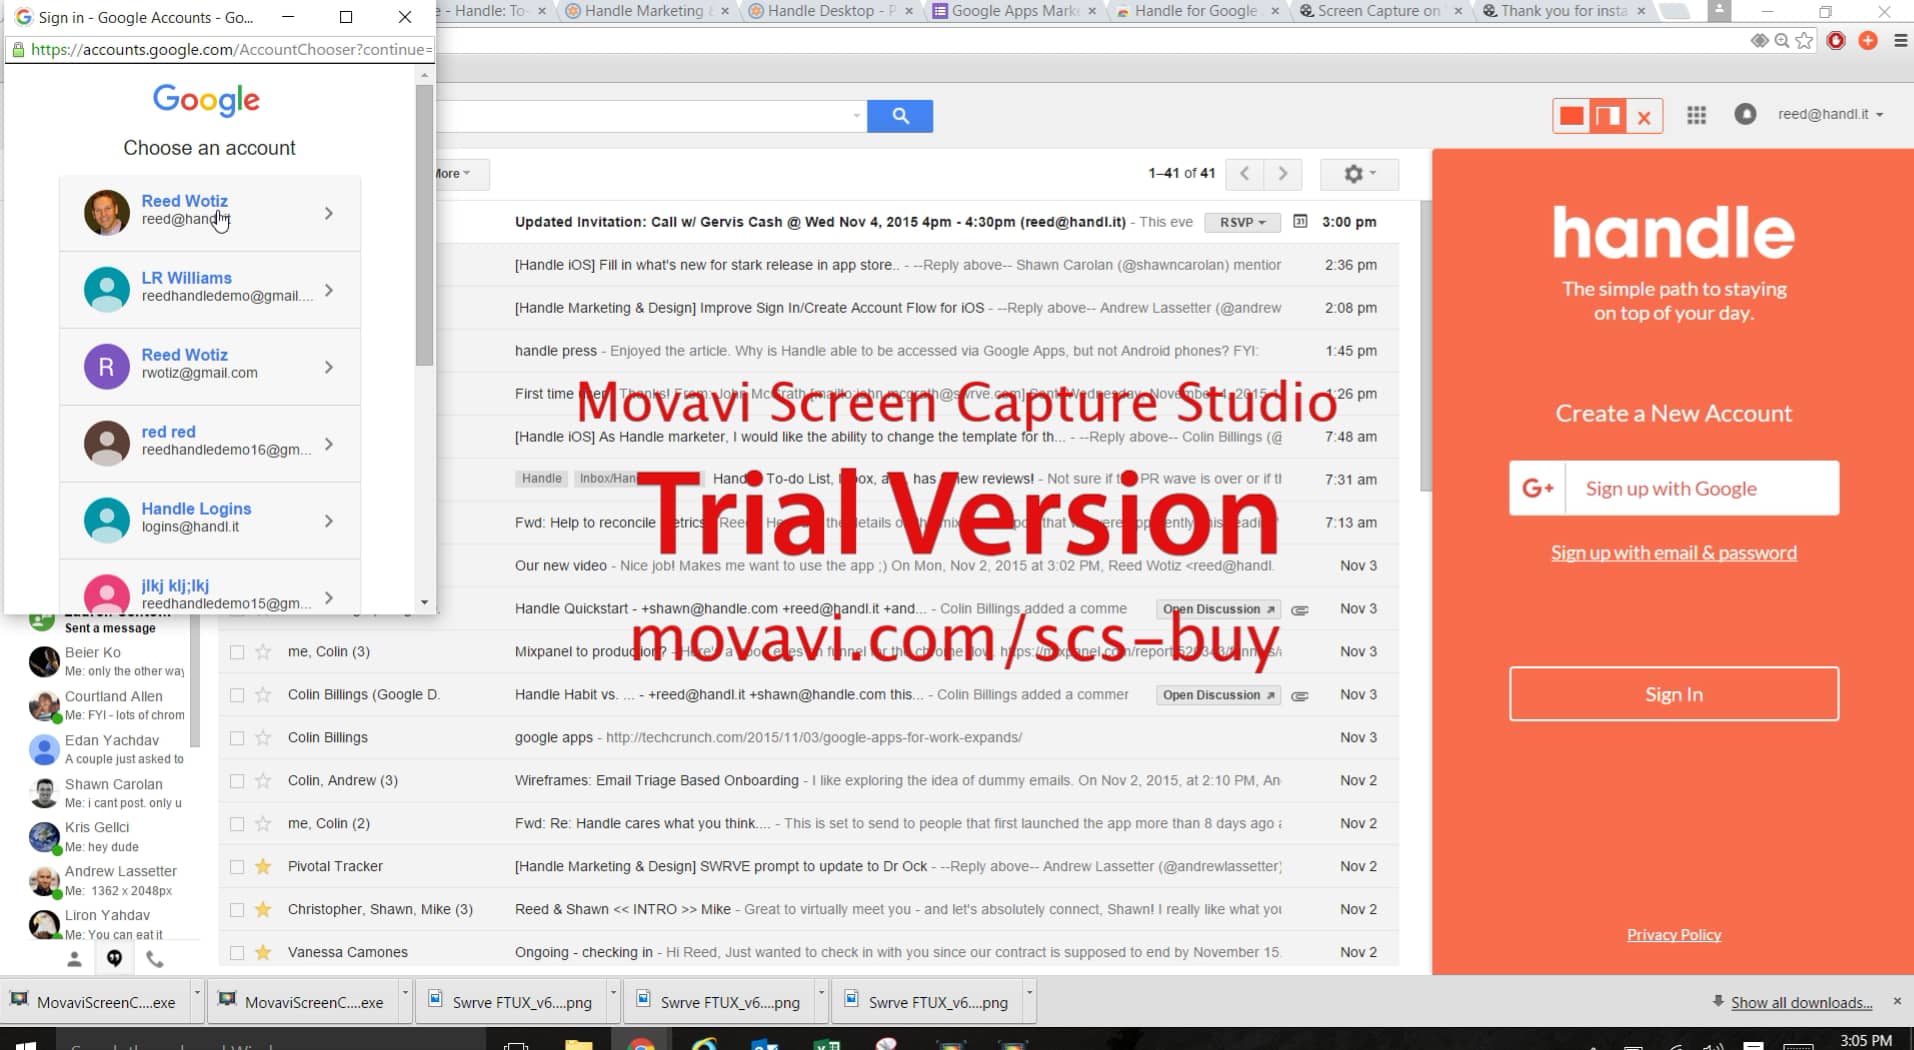Check the checkbox beside Vanessa Camones' email
The width and height of the screenshot is (1914, 1050).
pyautogui.click(x=236, y=951)
